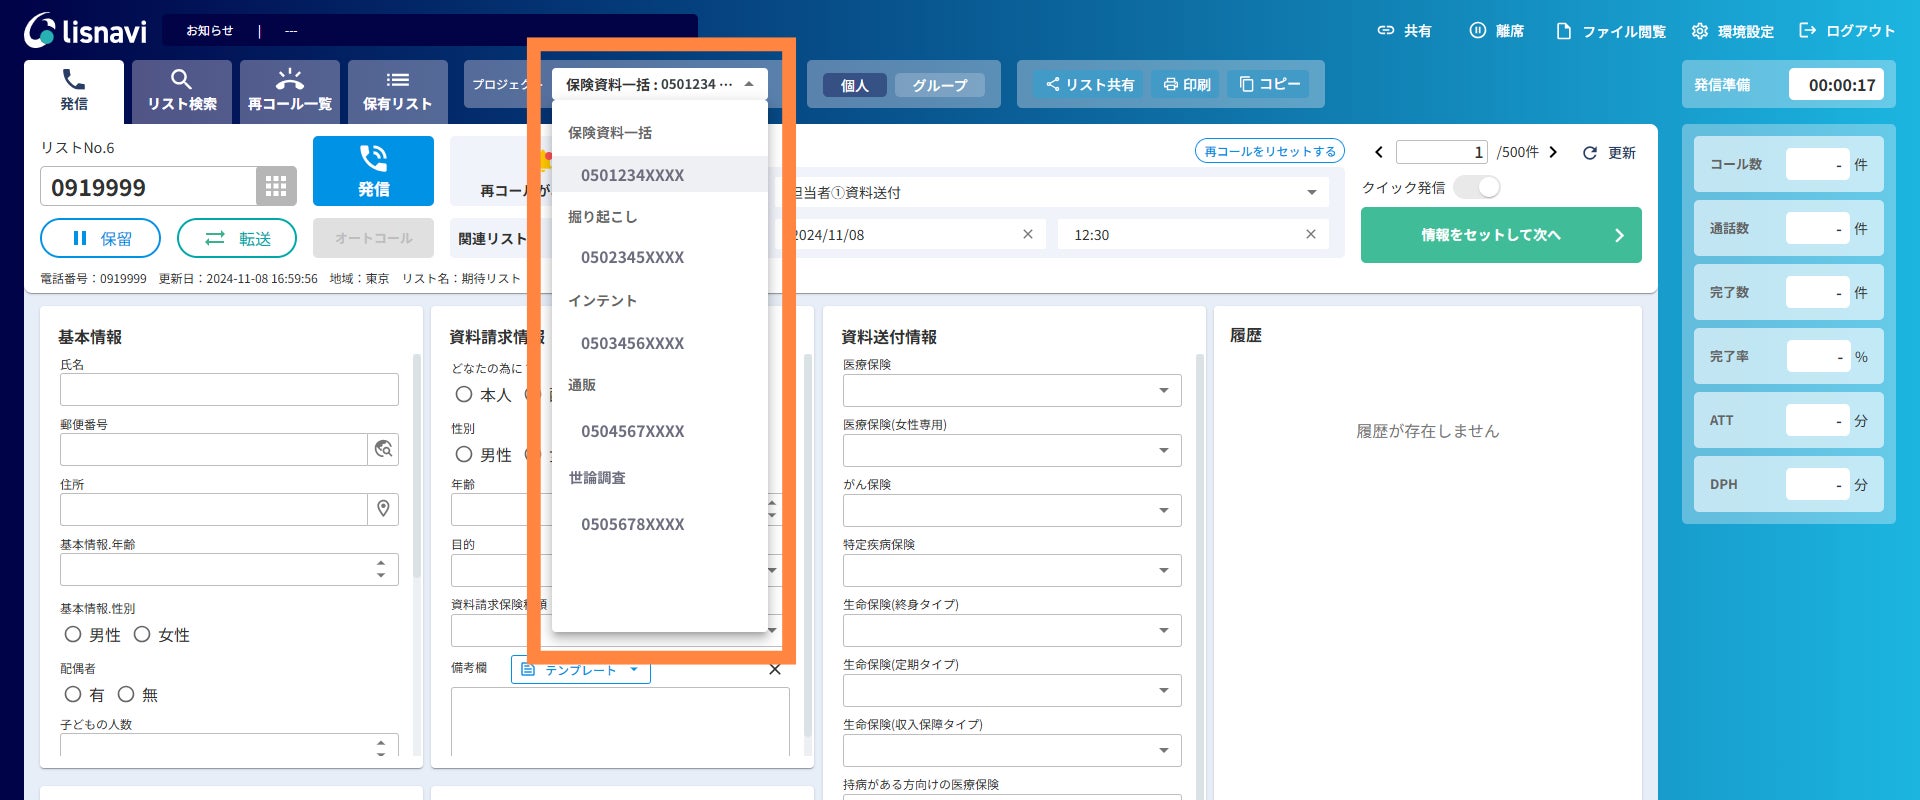Open the 発信 tab
This screenshot has height=800, width=1920.
(x=74, y=91)
